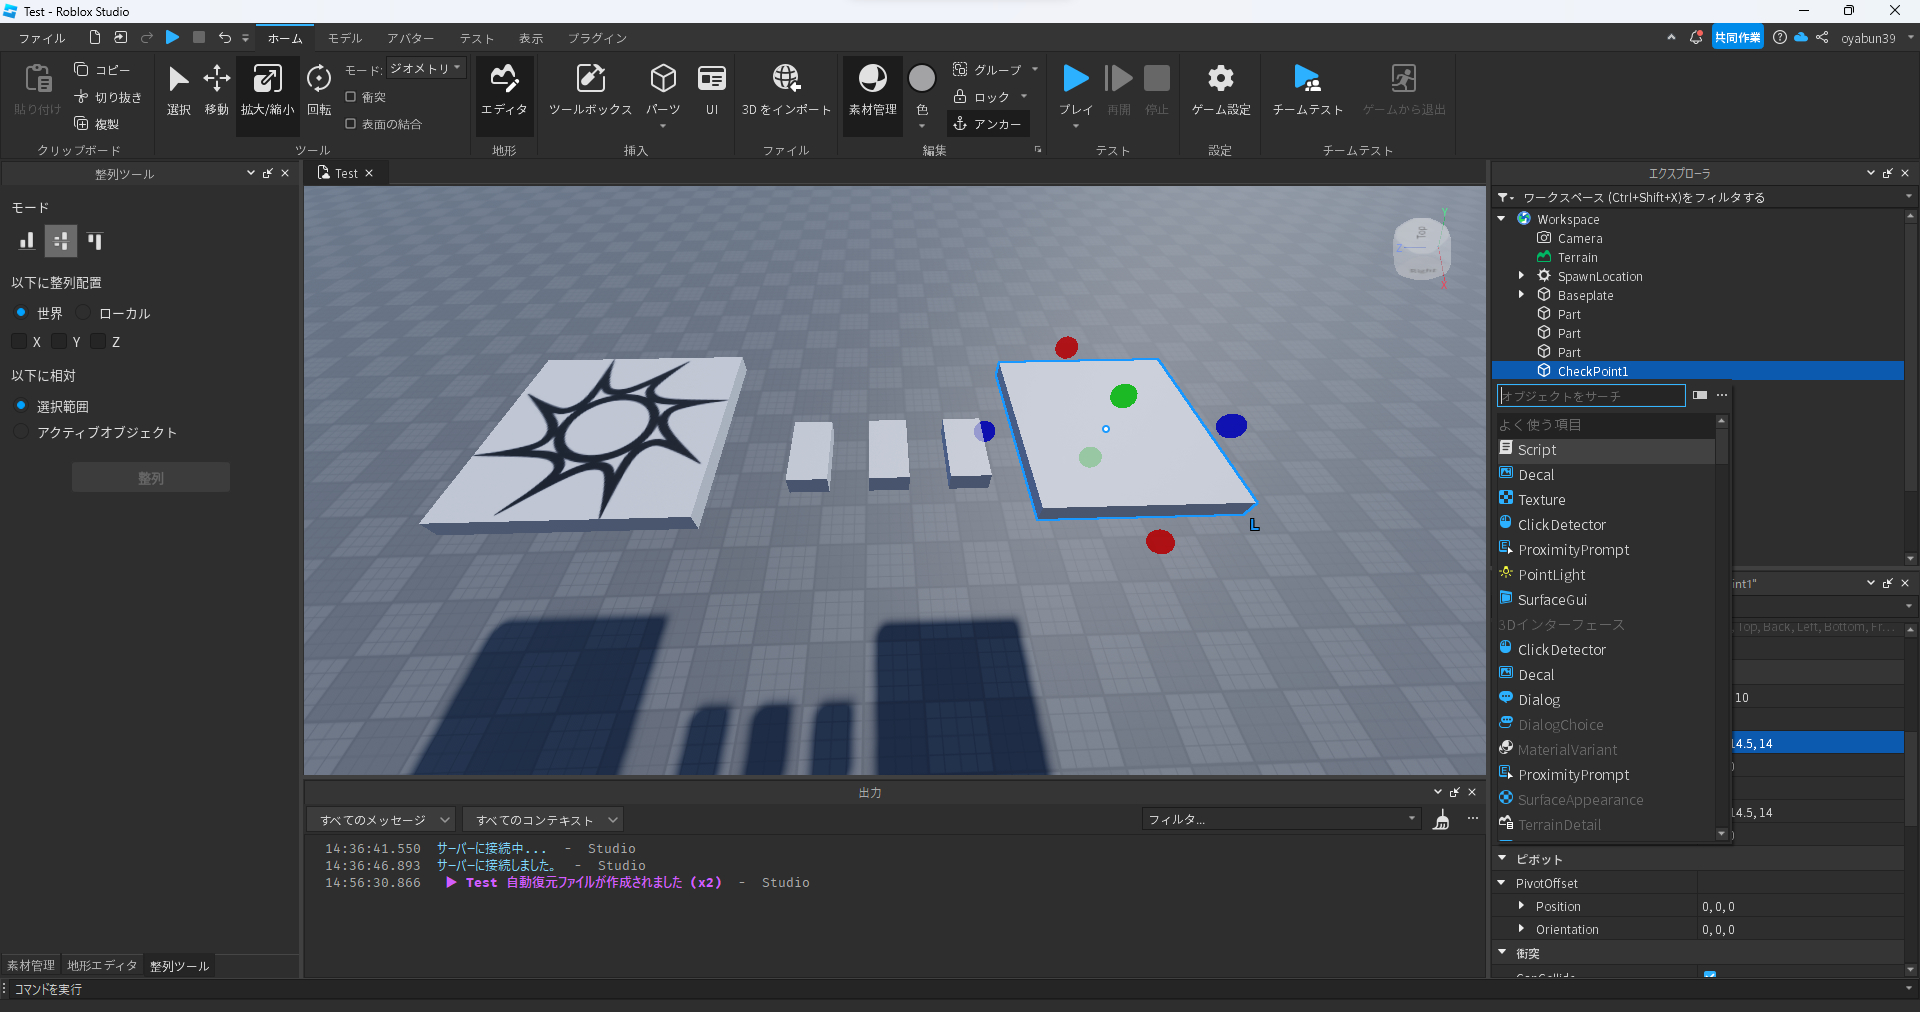Clear the output with the broom icon
Screen dimensions: 1920x1012
pos(1441,820)
